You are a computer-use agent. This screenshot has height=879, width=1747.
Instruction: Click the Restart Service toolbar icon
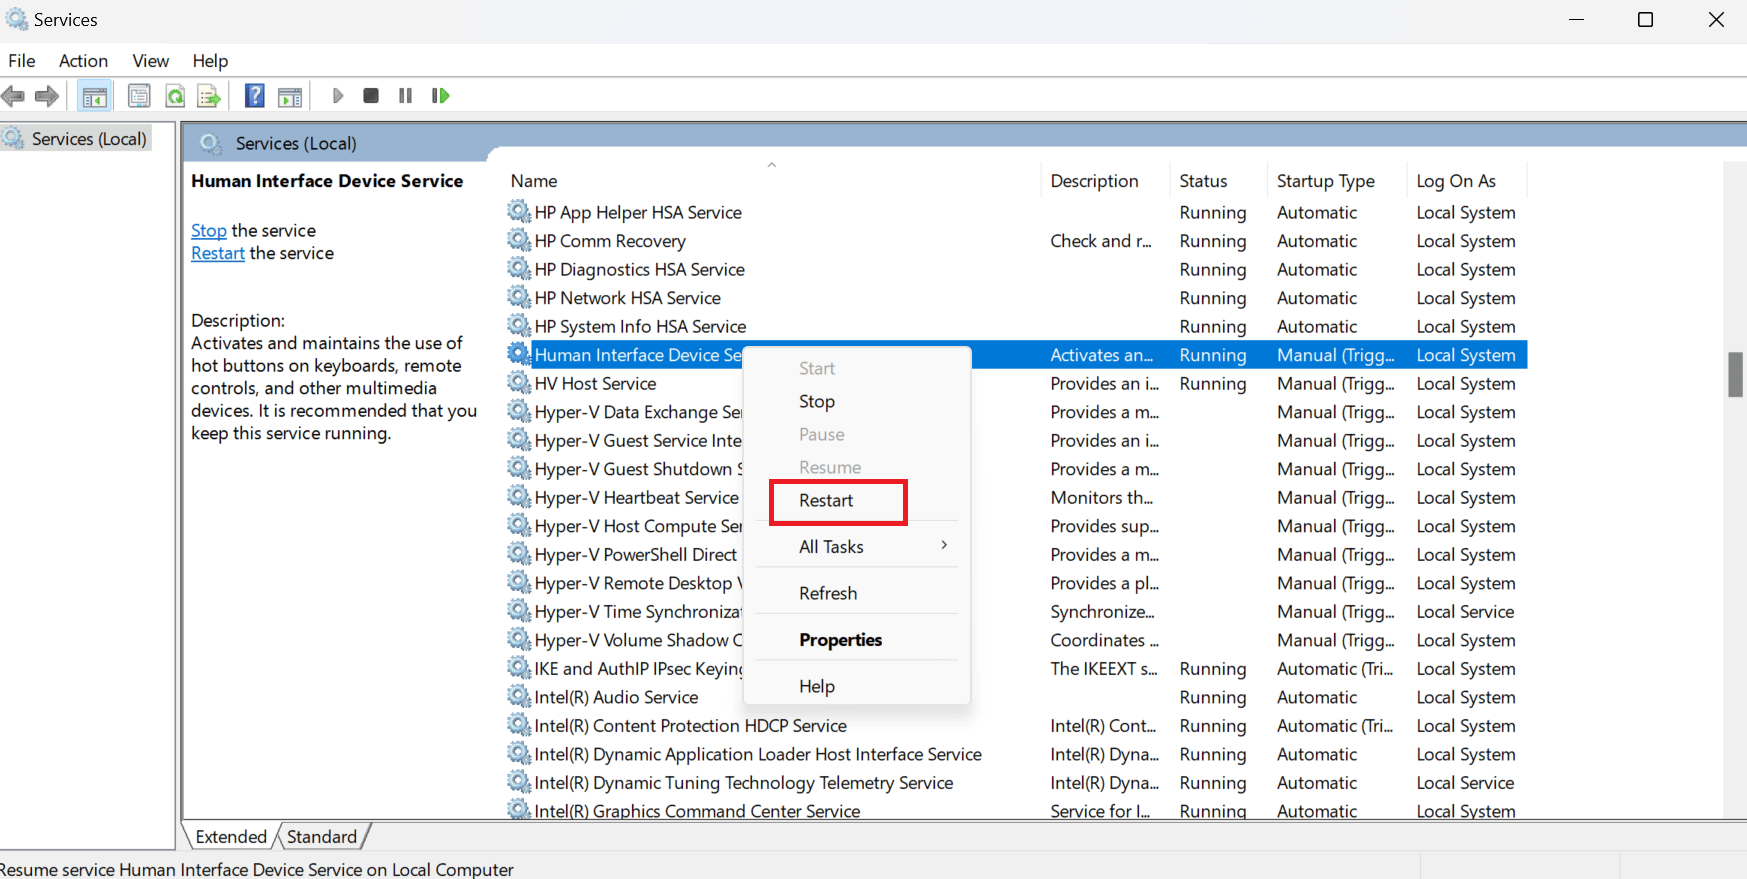click(x=440, y=96)
